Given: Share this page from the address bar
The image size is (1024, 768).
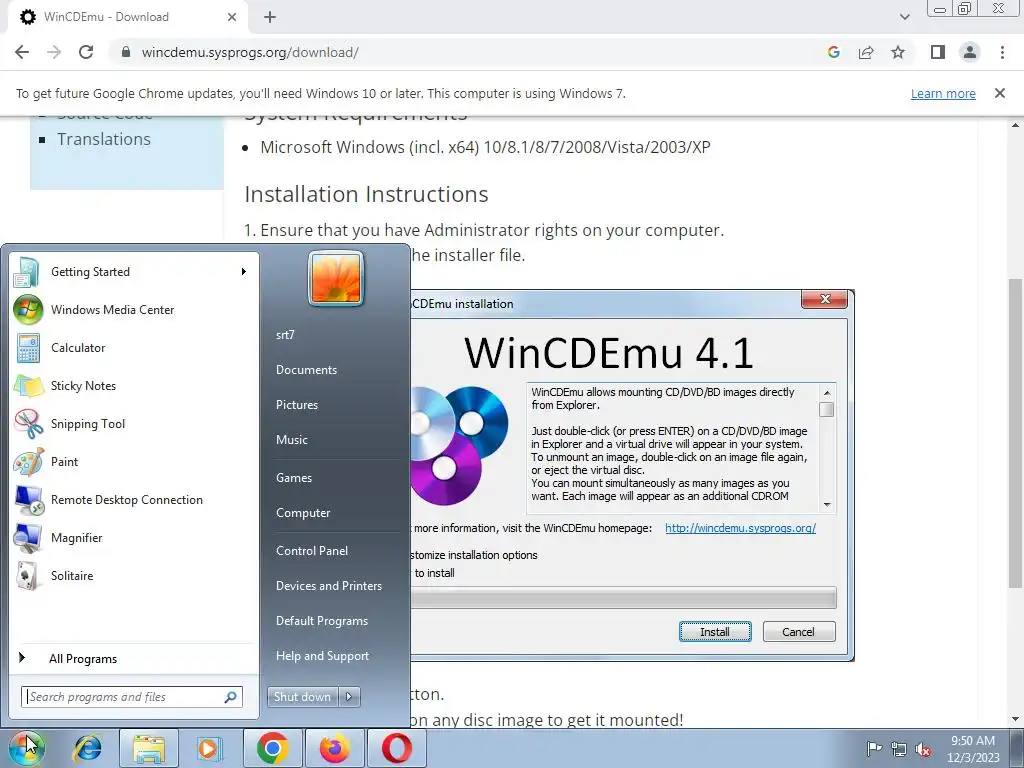Looking at the screenshot, I should [866, 52].
